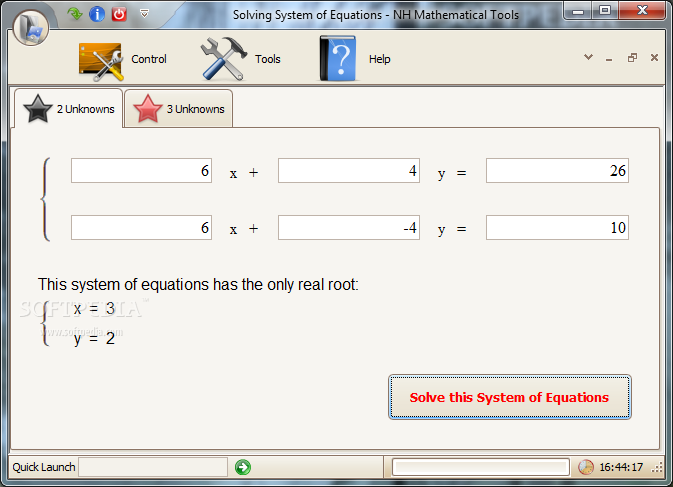The image size is (673, 487).
Task: Click the red star icon
Action: pos(148,109)
